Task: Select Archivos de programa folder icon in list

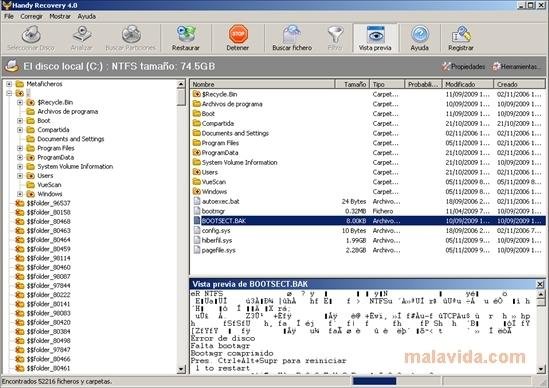Action: (196, 104)
